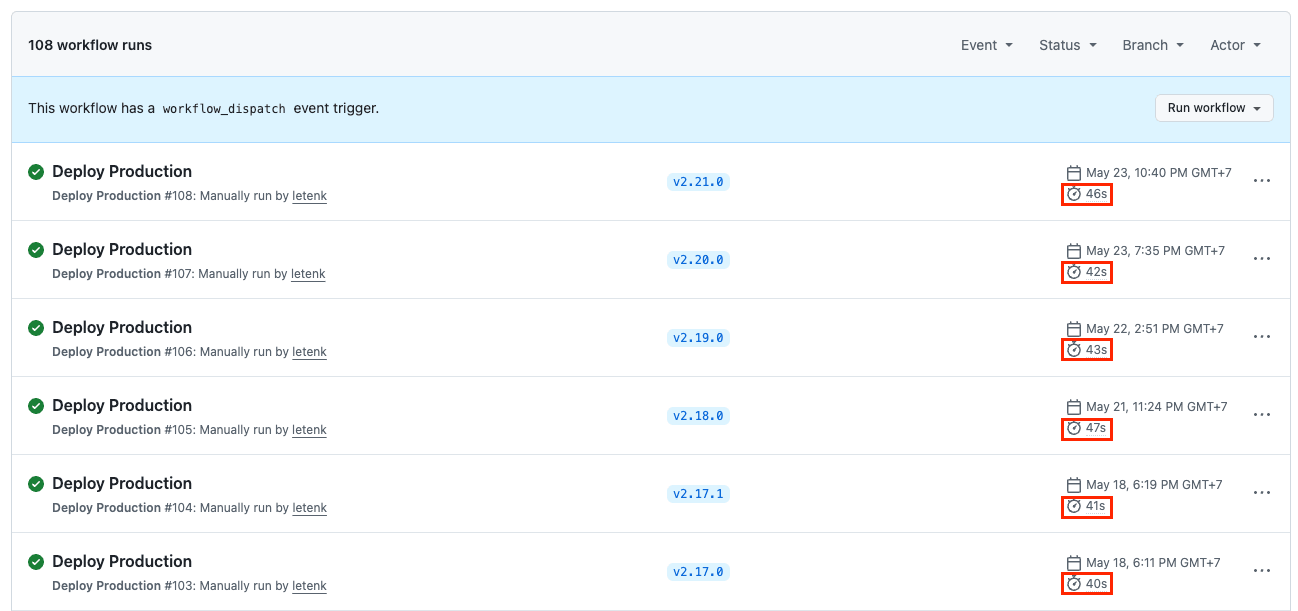
Task: Click the calendar icon beside May 23, 7:35 PM
Action: (1074, 251)
